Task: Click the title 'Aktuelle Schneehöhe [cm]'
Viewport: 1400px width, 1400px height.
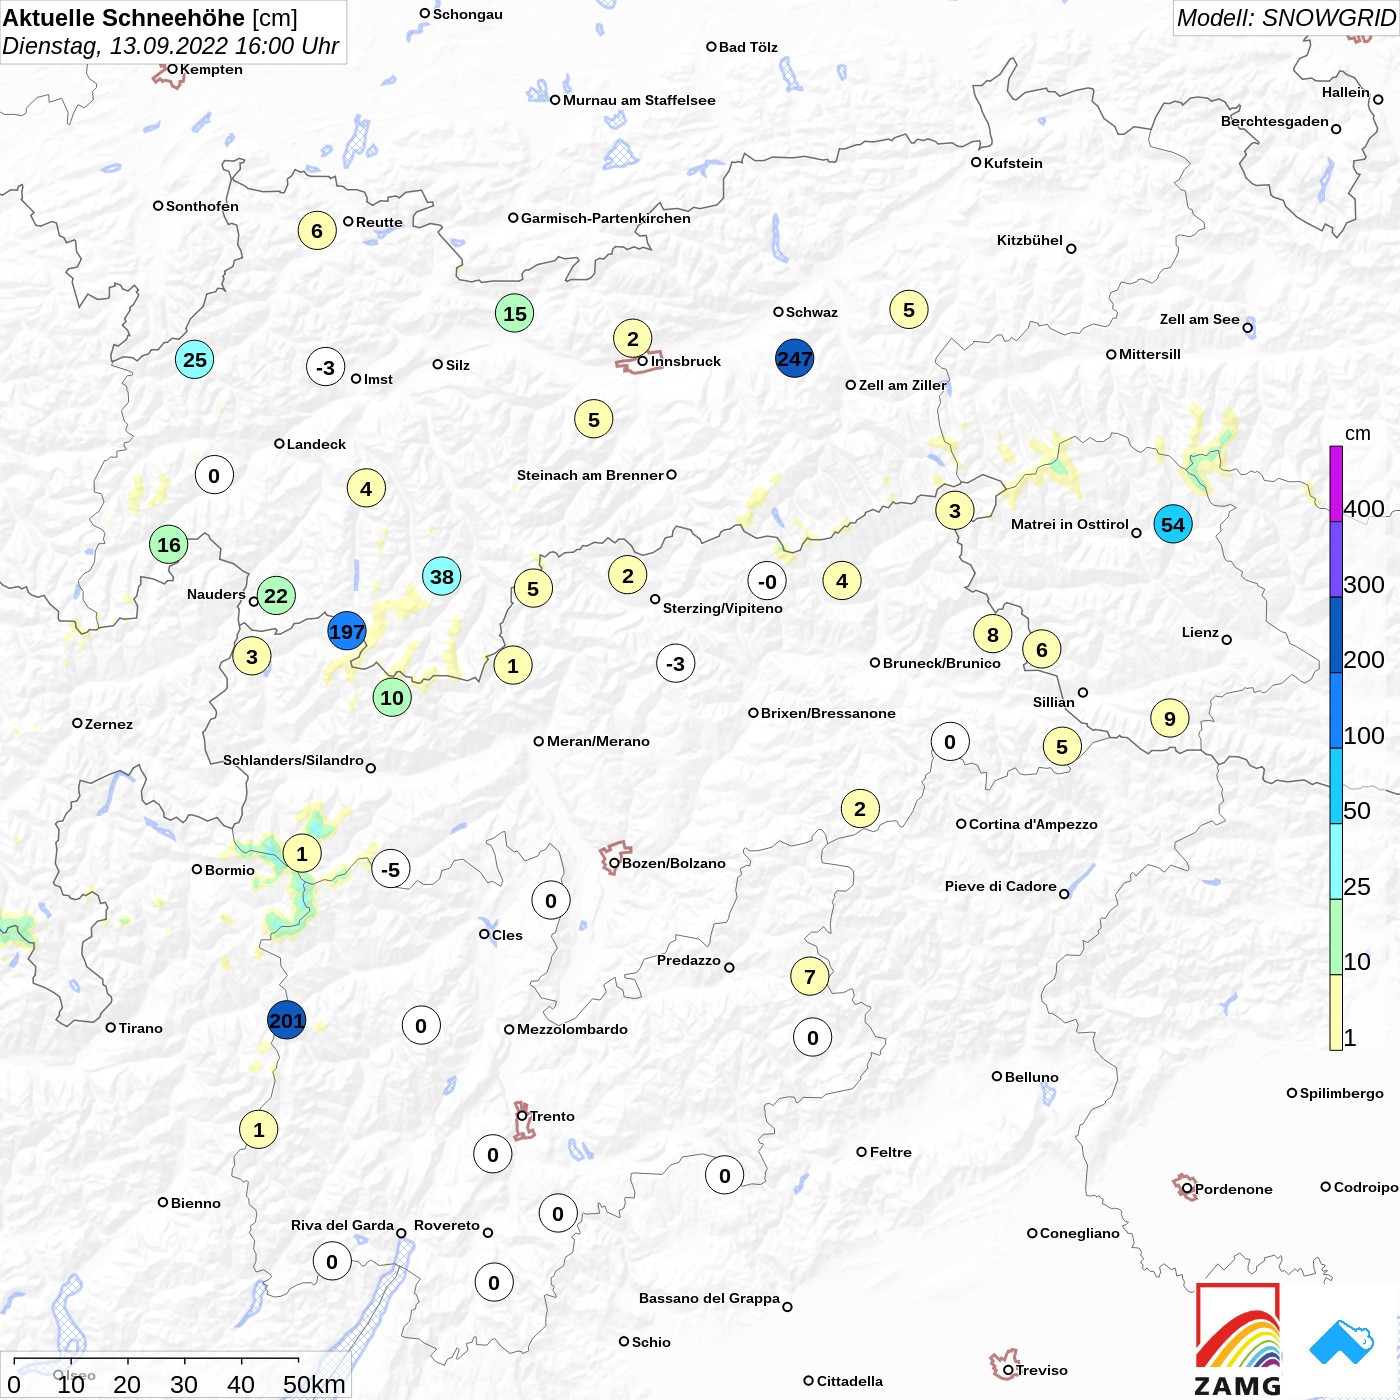Action: tap(150, 18)
